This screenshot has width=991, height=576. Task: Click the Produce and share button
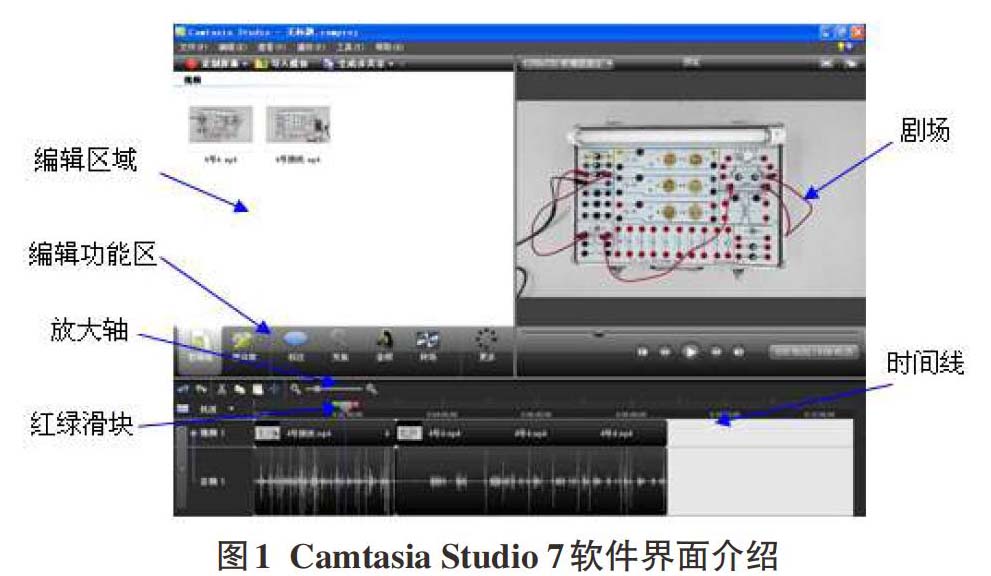pos(354,63)
